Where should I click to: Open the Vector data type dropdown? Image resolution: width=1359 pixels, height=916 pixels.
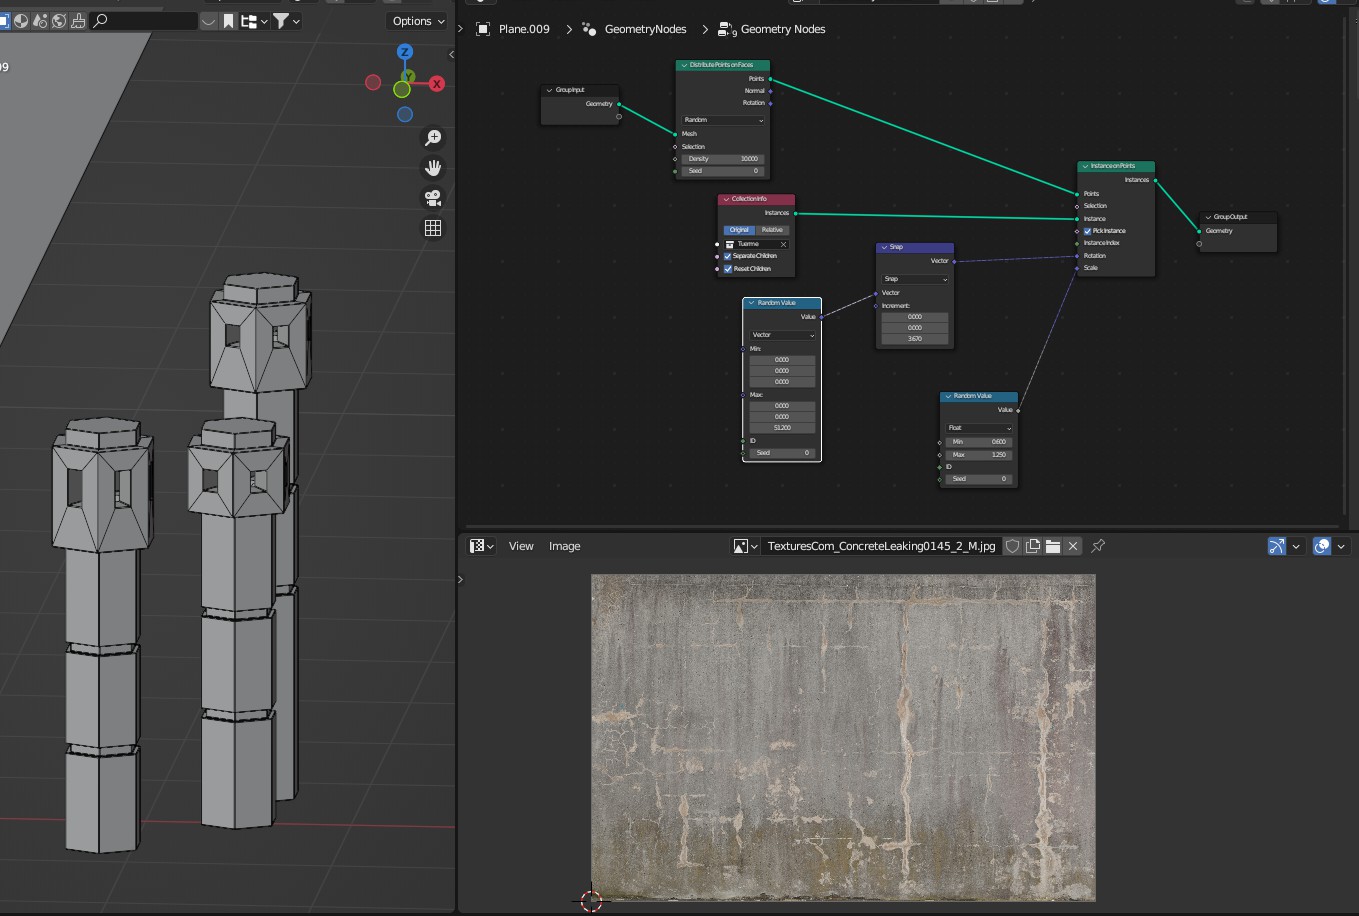point(783,335)
